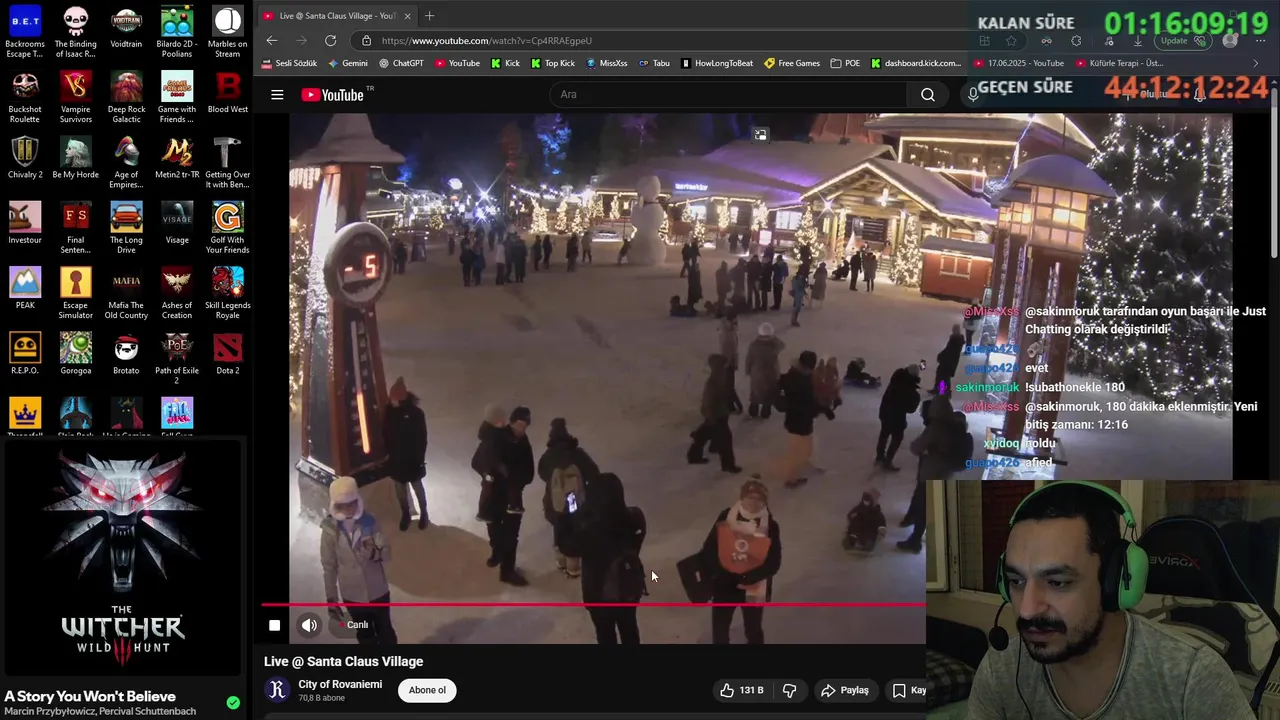This screenshot has width=1280, height=720.
Task: Show more bookmarks with the overflow chevron
Action: (x=1256, y=63)
